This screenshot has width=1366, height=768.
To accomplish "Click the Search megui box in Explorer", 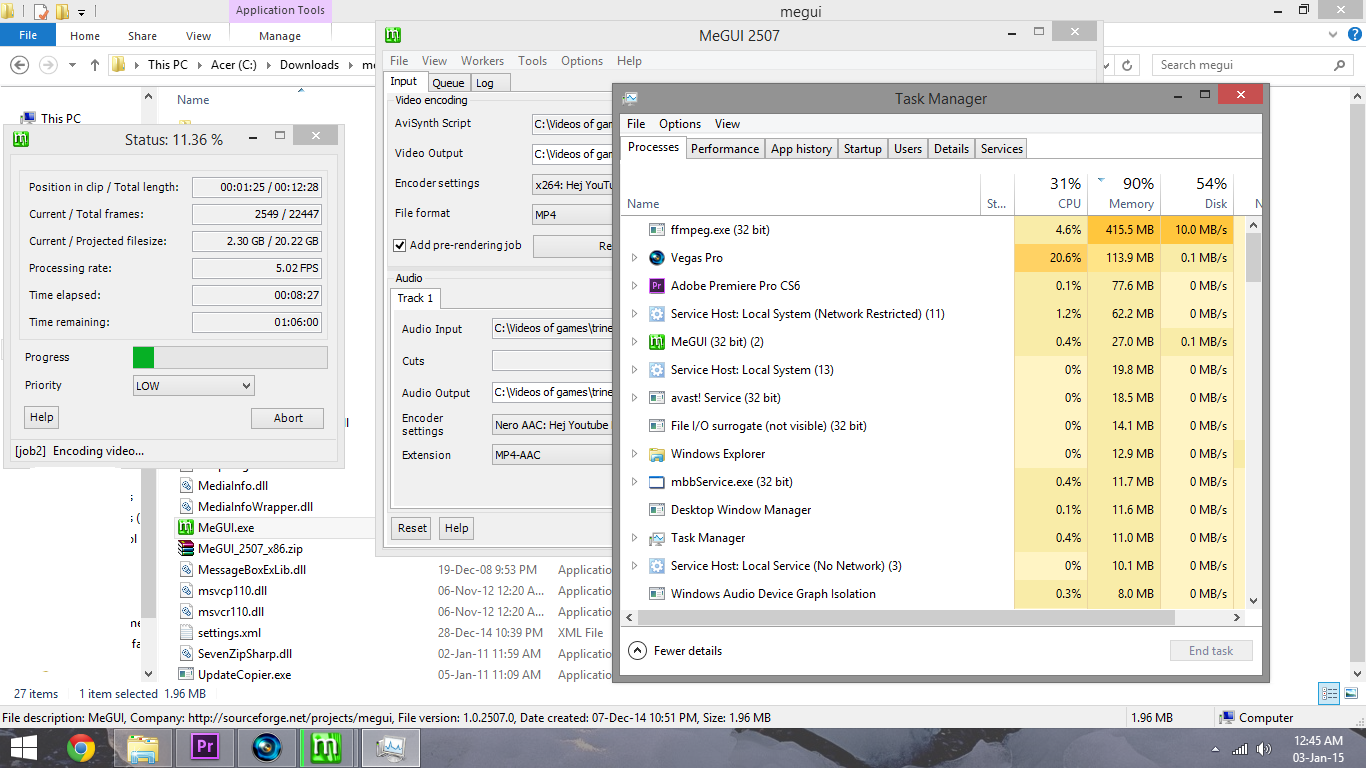I will point(1253,65).
